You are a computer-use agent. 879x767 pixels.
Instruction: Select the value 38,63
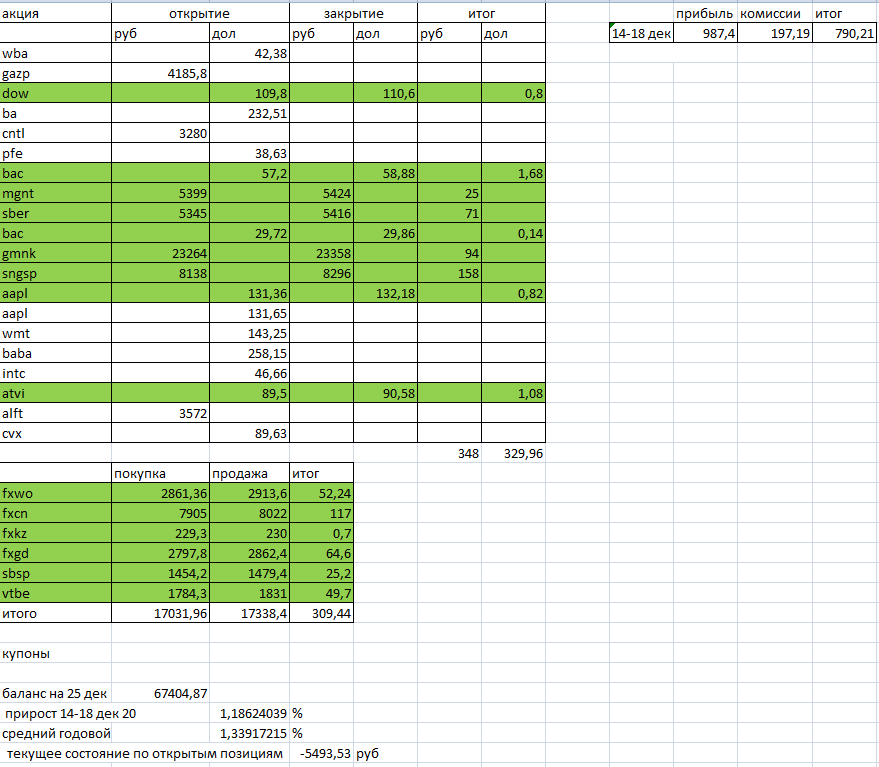point(249,153)
